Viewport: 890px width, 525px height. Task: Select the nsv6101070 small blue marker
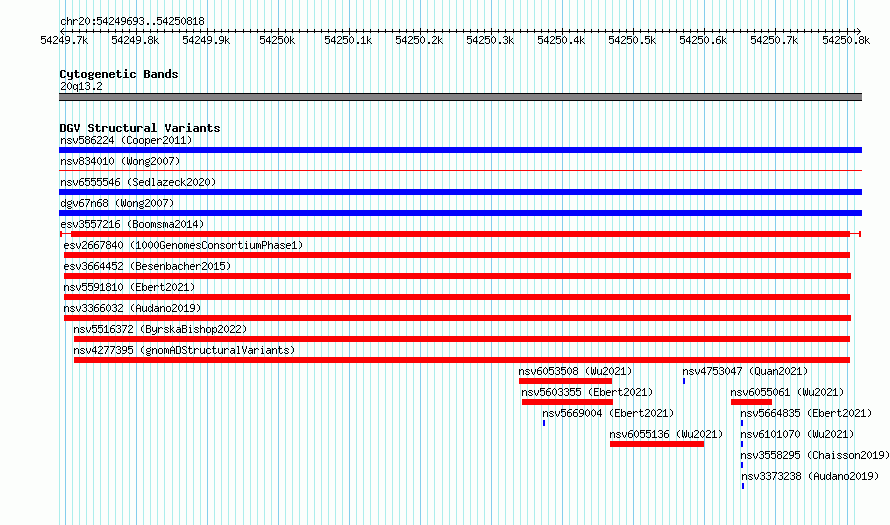point(742,444)
